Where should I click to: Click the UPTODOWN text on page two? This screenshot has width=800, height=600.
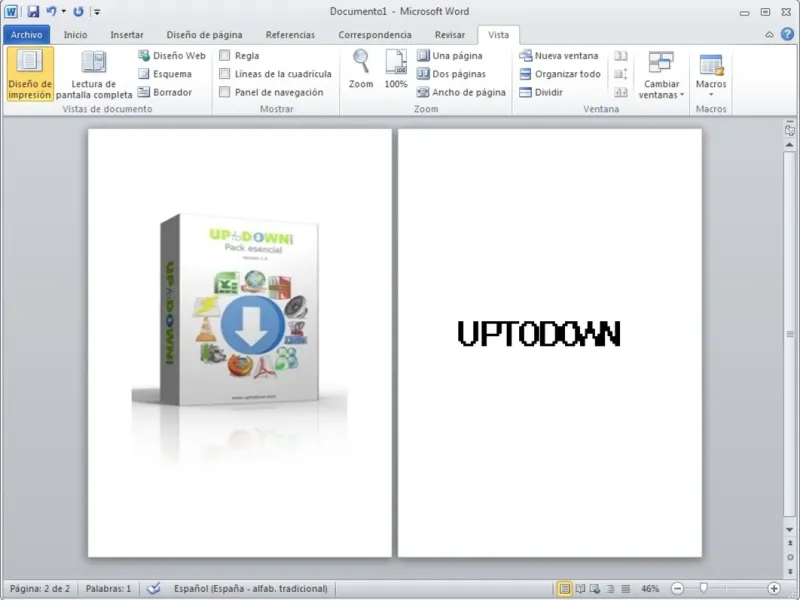(539, 334)
